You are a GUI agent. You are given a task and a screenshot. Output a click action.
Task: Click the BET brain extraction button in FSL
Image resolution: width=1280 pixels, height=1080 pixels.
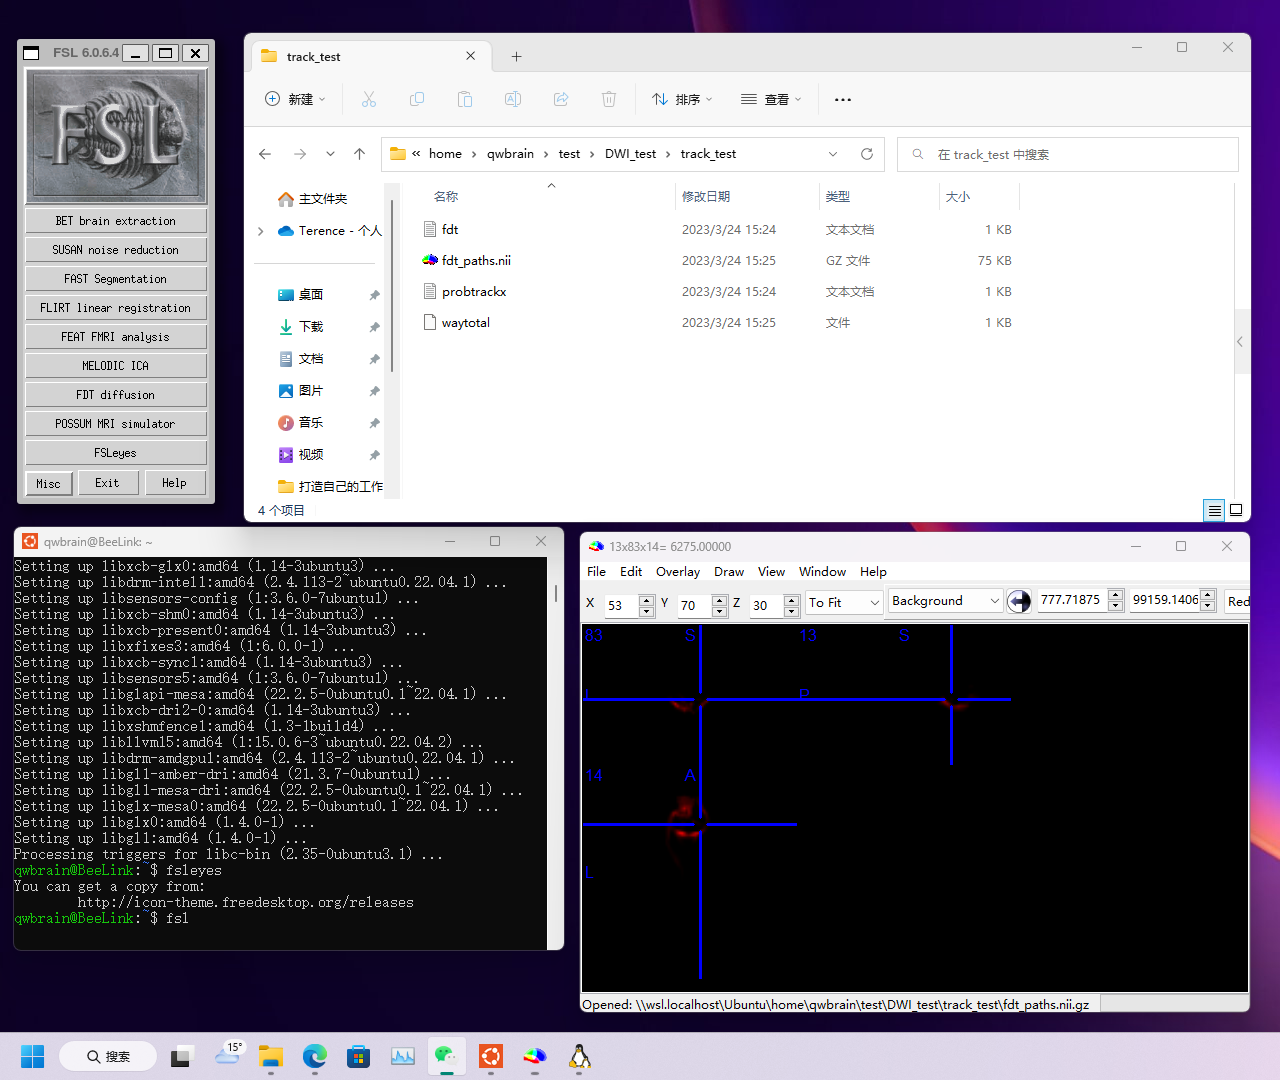[115, 220]
